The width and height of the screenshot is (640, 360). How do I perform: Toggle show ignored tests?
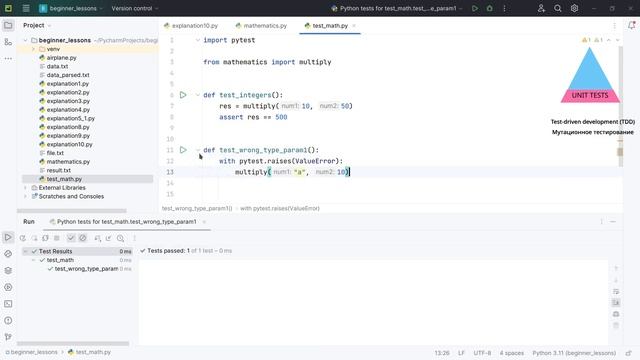(83, 238)
